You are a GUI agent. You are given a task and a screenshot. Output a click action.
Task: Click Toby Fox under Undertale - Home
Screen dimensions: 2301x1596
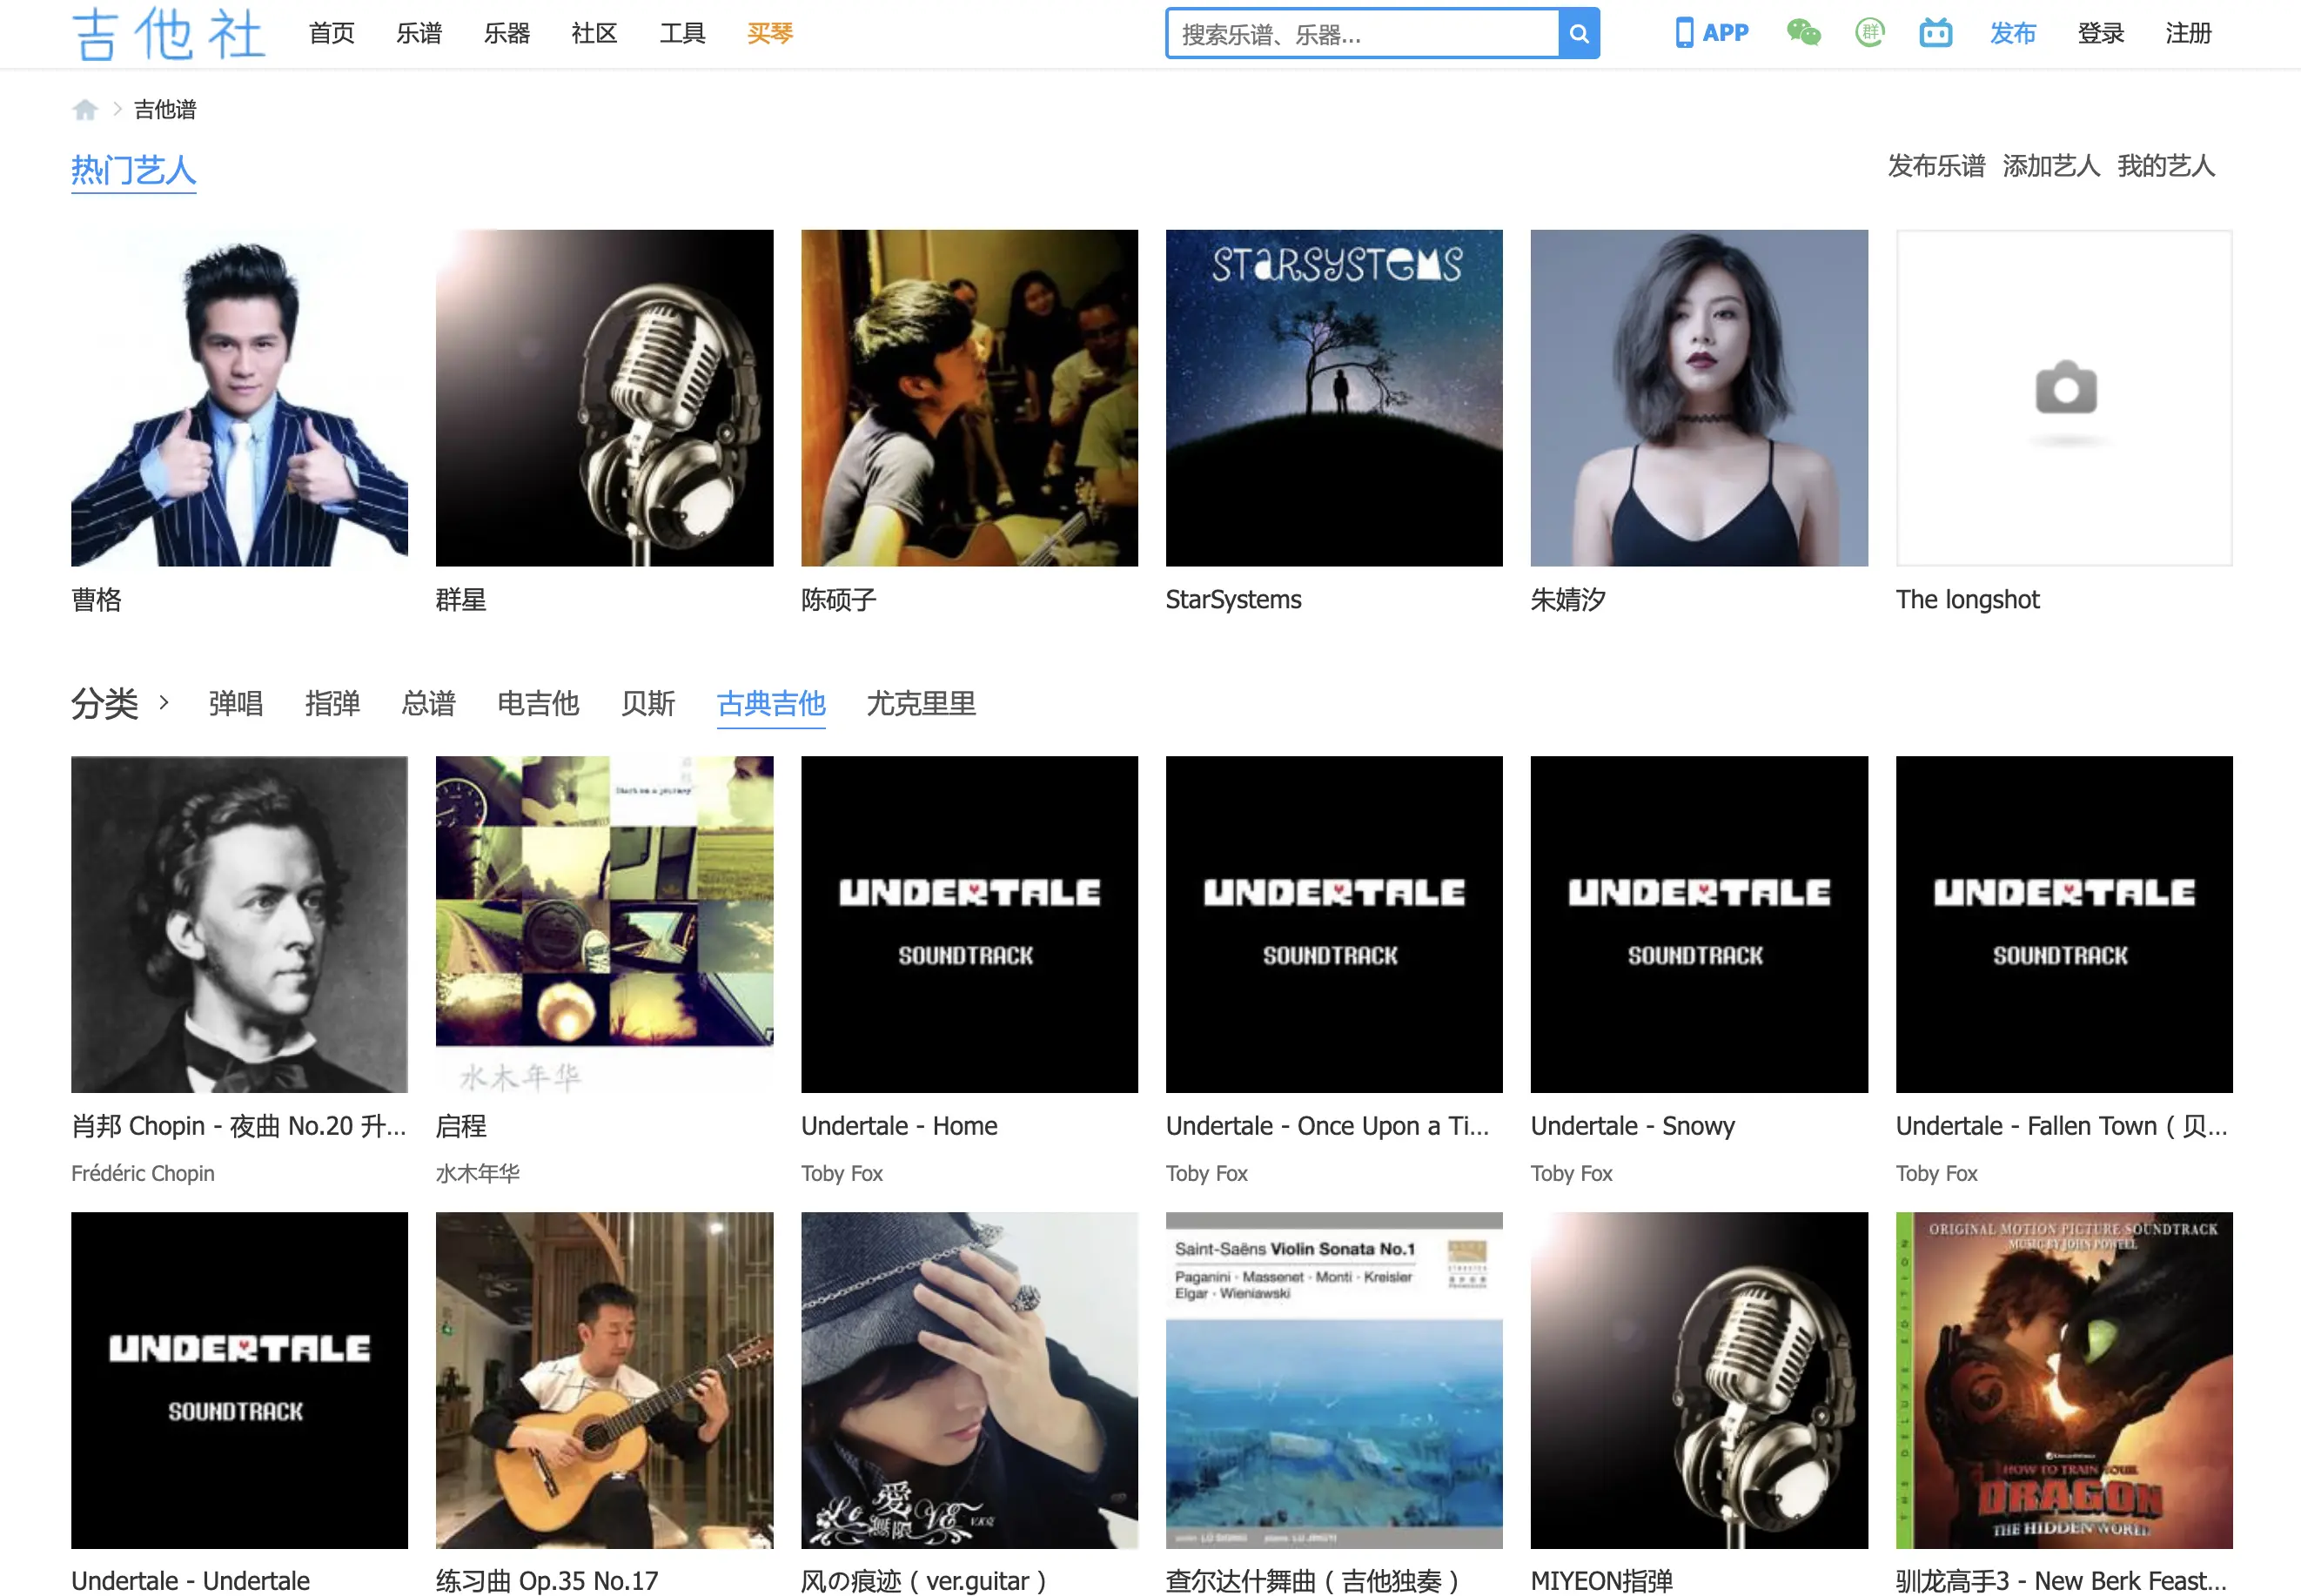coord(842,1173)
